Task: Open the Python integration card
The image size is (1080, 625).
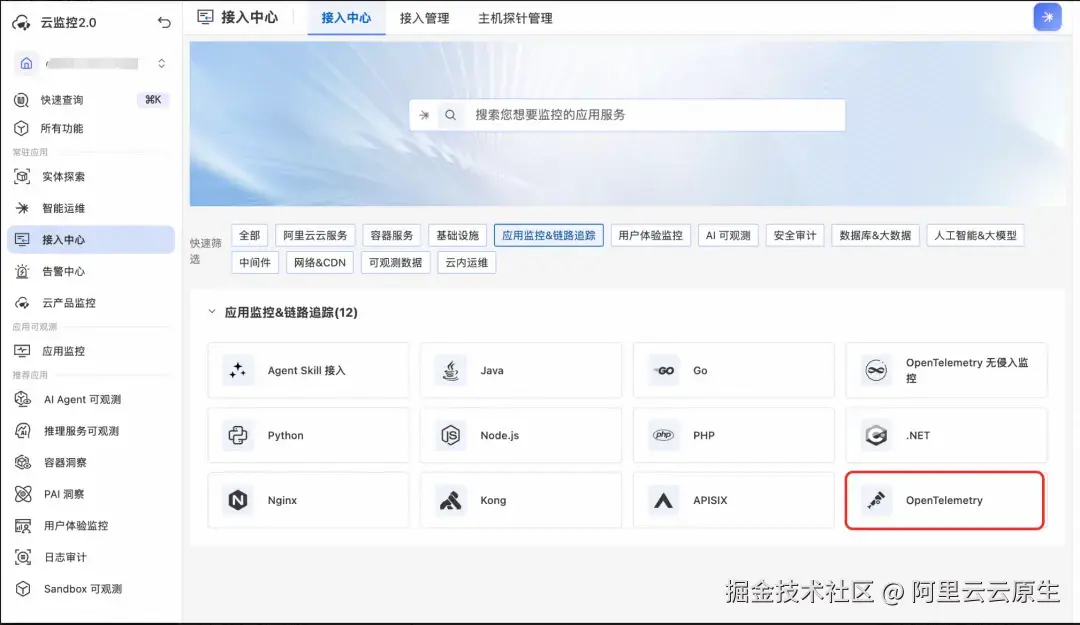Action: [308, 436]
